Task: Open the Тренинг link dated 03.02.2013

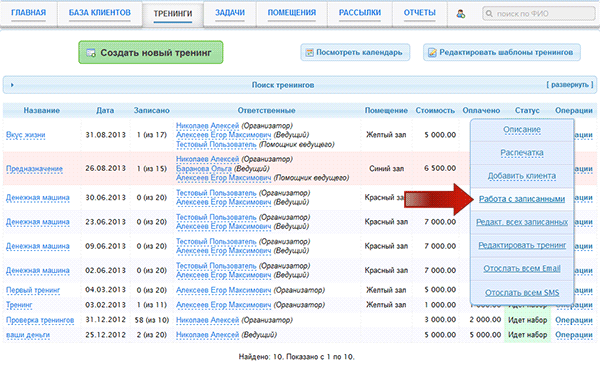Action: (x=19, y=305)
